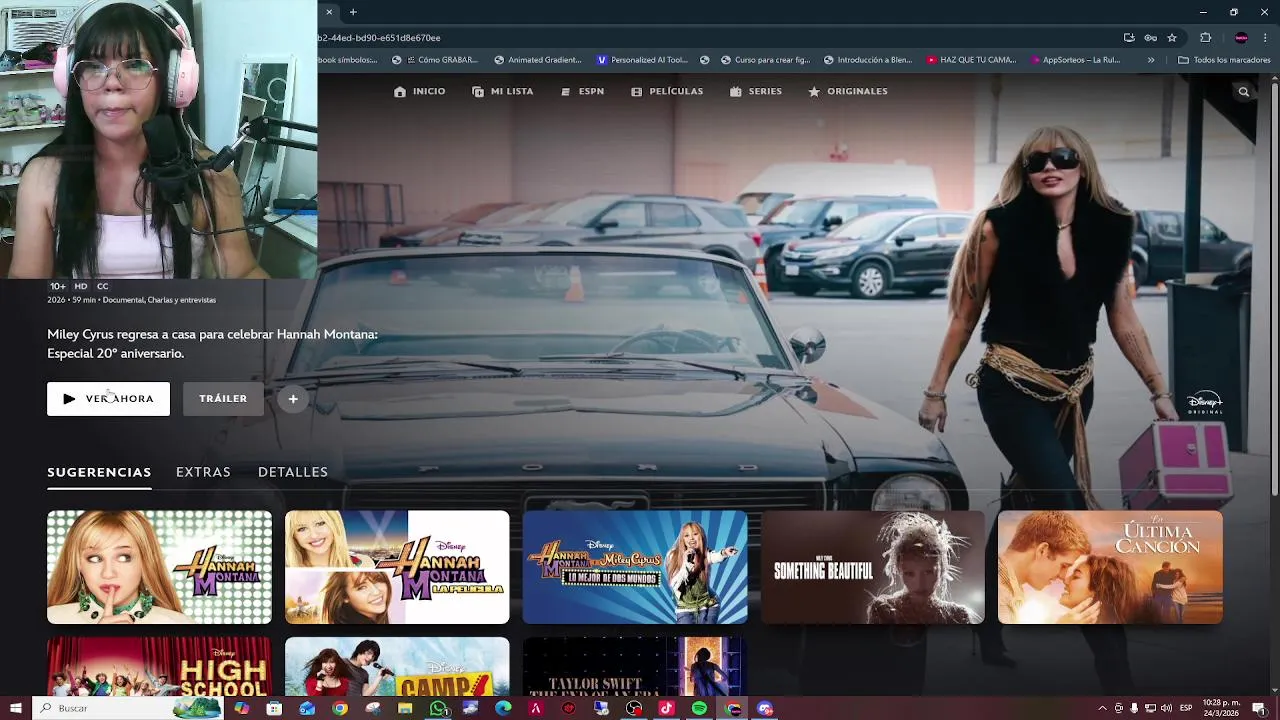Open La Última Canción thumbnail
The image size is (1280, 720).
coord(1110,567)
